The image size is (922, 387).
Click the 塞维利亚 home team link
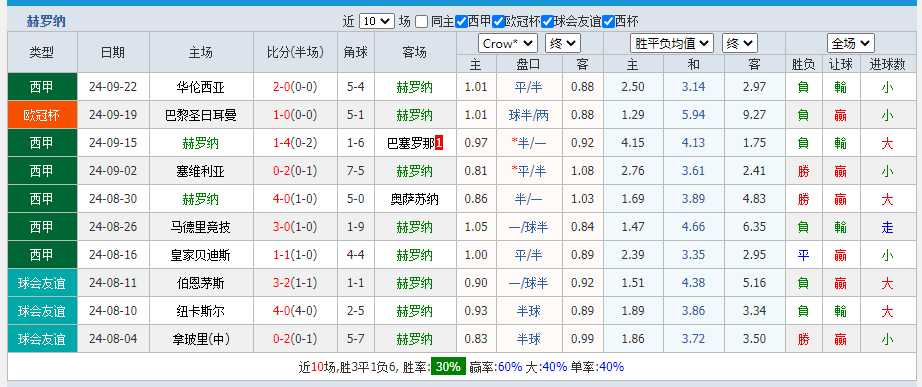201,171
